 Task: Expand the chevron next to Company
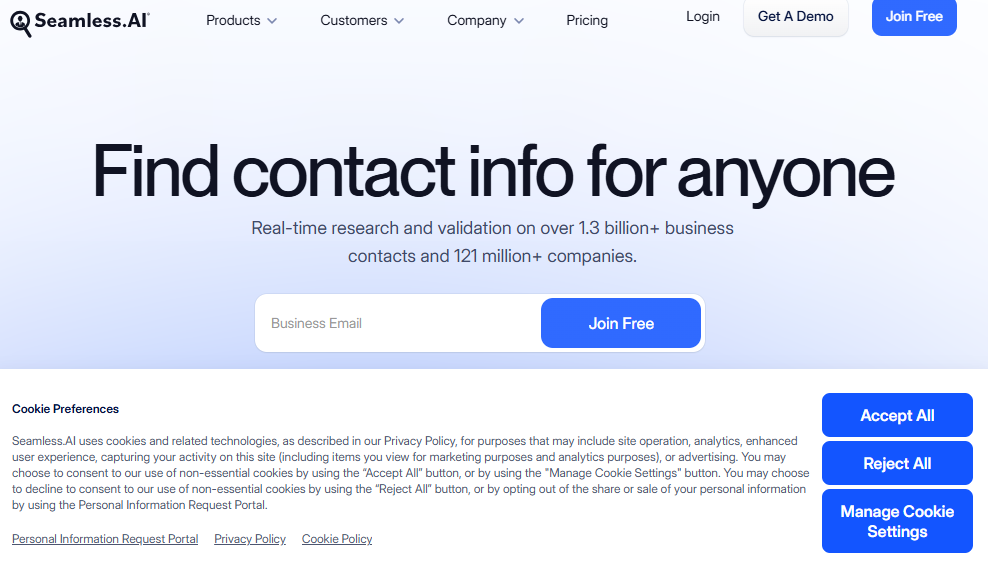518,21
